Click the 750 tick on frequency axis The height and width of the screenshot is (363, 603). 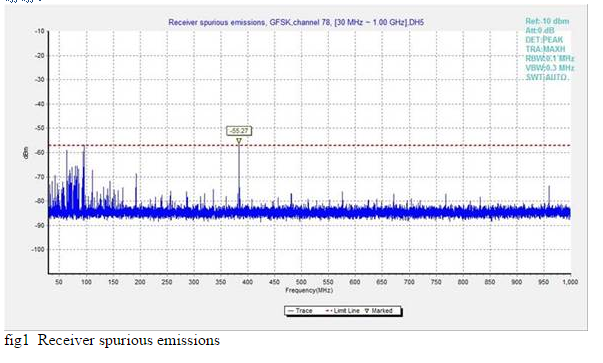click(x=436, y=282)
